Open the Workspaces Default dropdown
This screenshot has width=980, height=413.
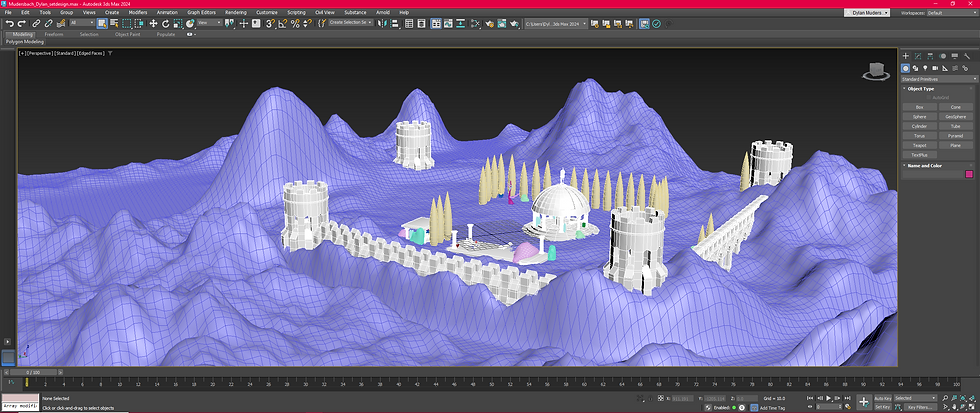tap(950, 13)
